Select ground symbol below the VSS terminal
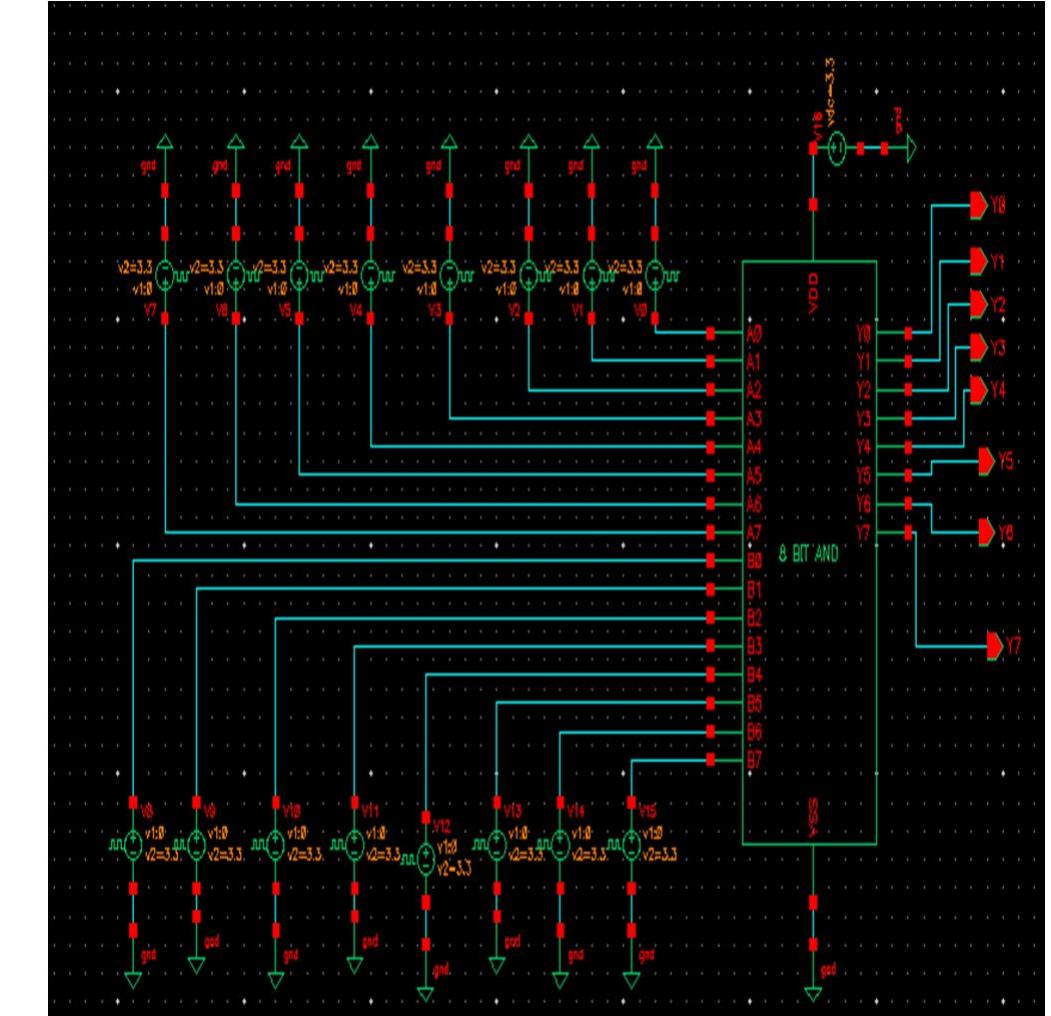 [x=813, y=995]
